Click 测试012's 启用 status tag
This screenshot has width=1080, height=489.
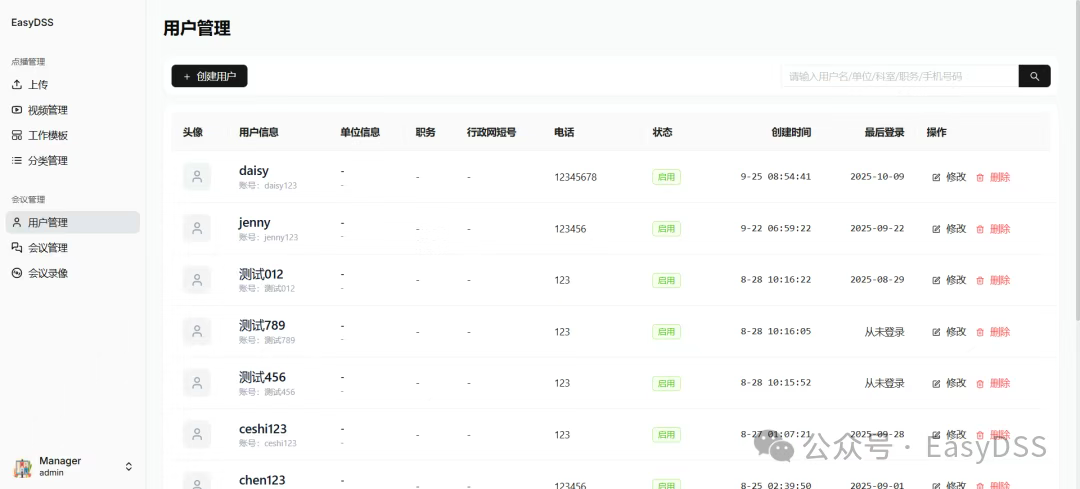tap(666, 280)
